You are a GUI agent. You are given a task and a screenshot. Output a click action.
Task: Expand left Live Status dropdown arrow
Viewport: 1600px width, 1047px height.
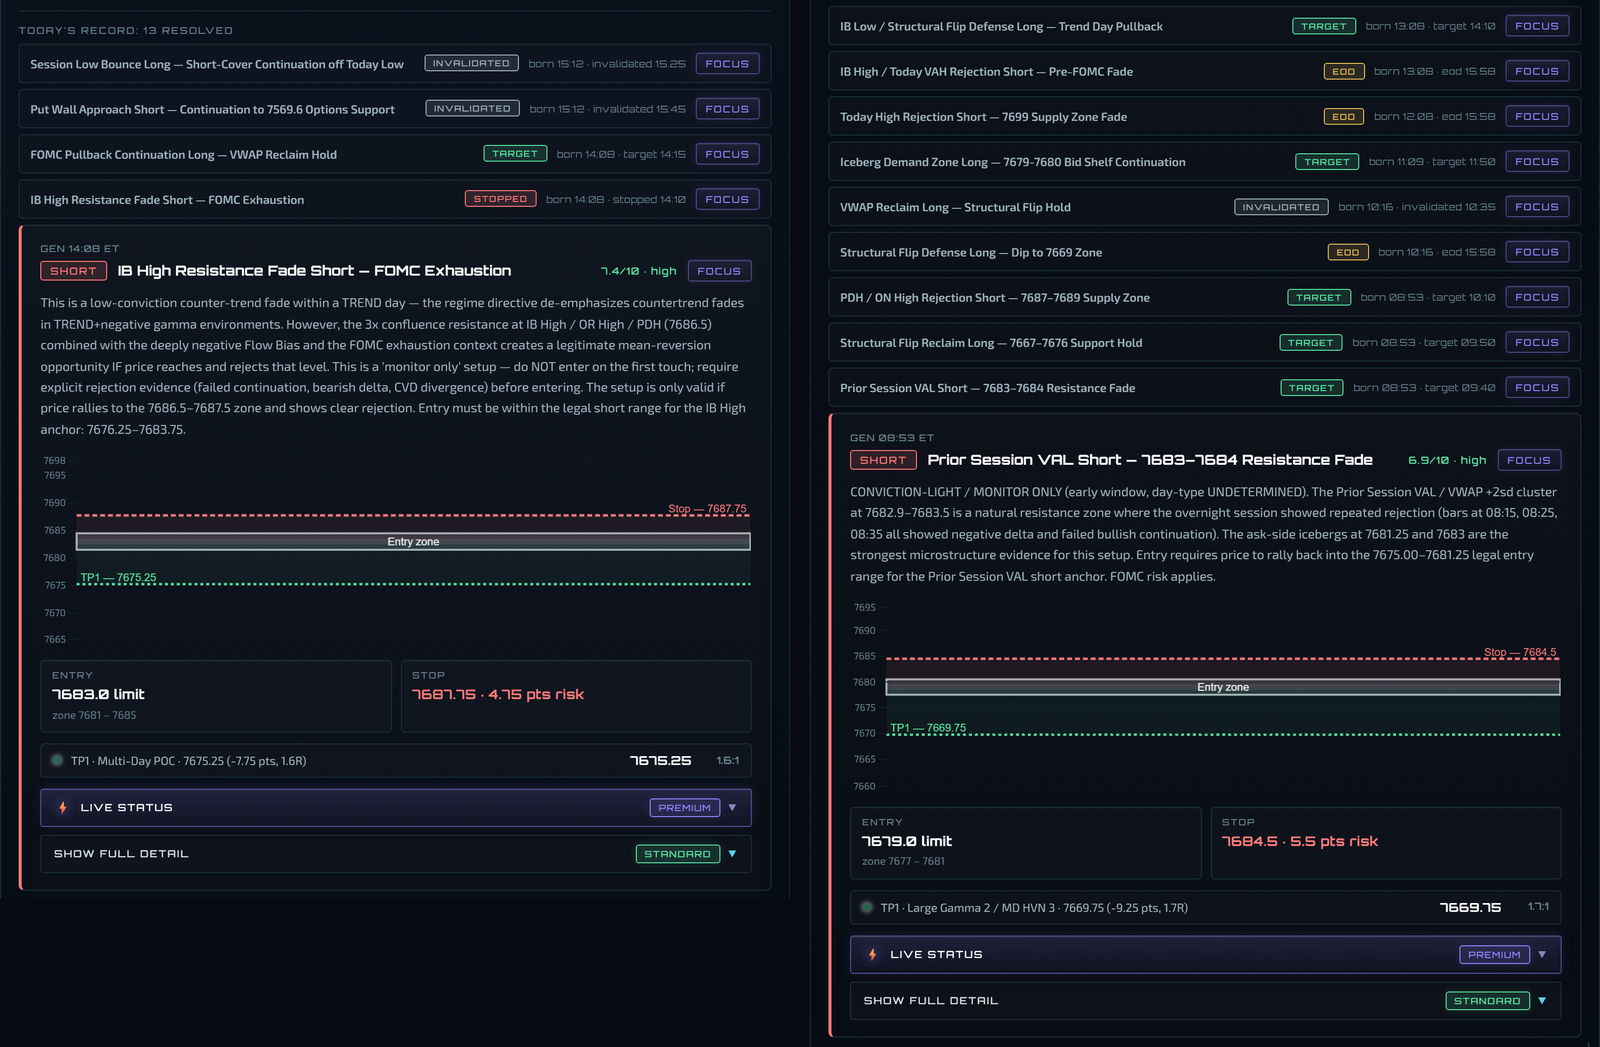tap(732, 807)
